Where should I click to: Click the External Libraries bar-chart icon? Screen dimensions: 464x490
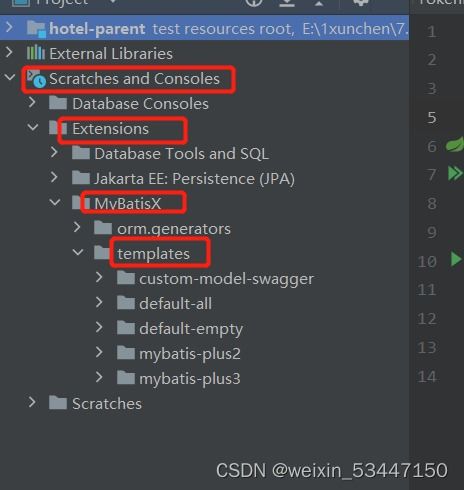pos(36,53)
